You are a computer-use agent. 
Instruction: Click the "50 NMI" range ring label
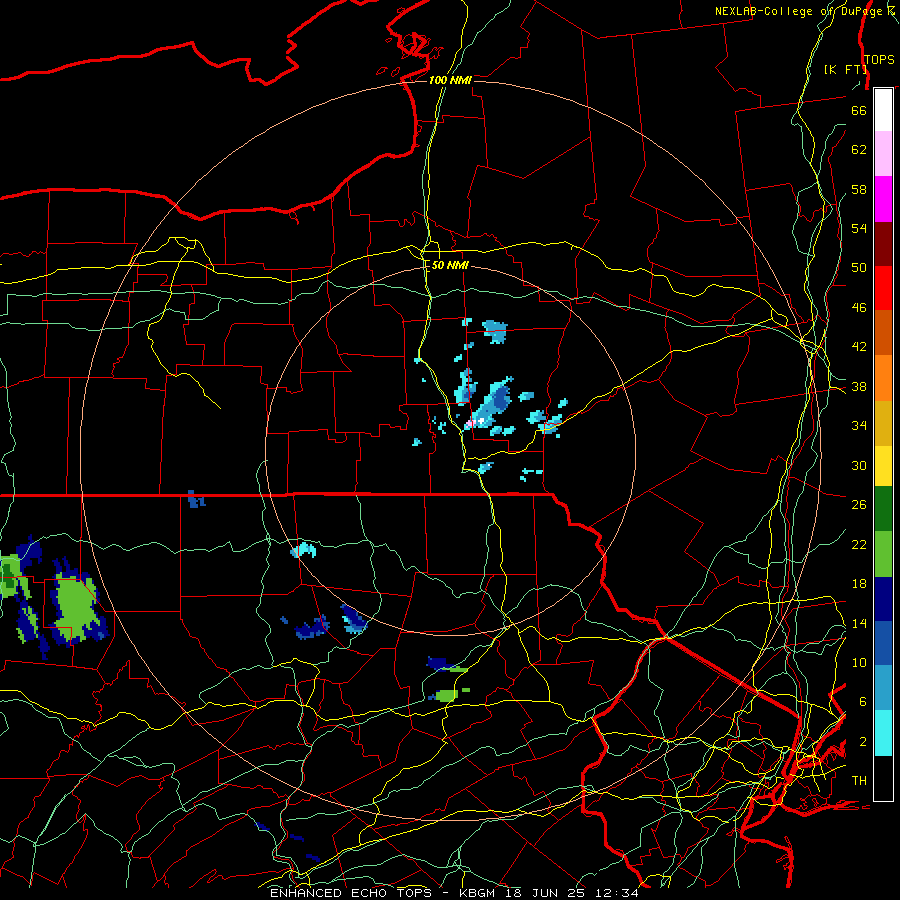[x=450, y=265]
